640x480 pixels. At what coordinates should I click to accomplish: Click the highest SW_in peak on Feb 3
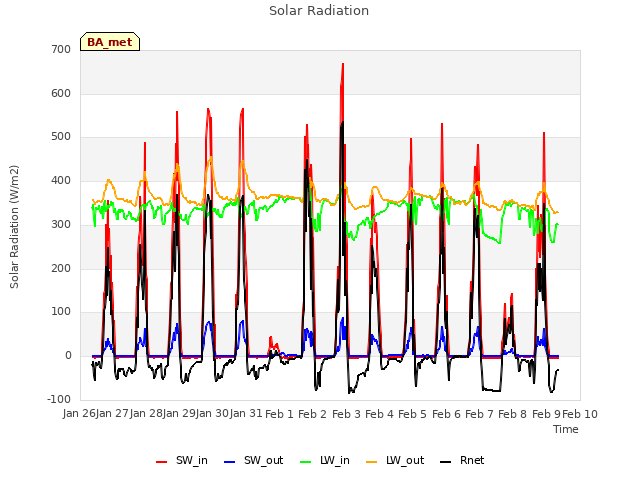tap(343, 64)
